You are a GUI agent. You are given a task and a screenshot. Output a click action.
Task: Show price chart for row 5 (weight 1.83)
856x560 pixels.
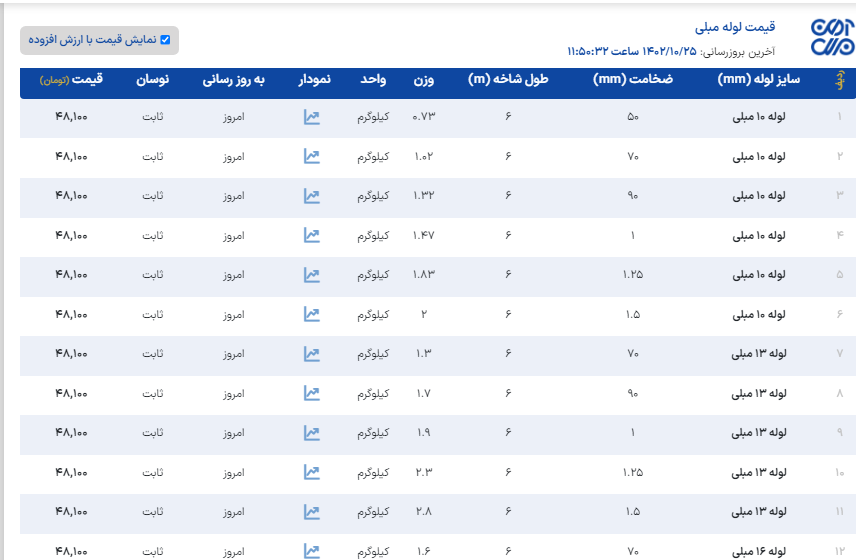[x=312, y=275]
